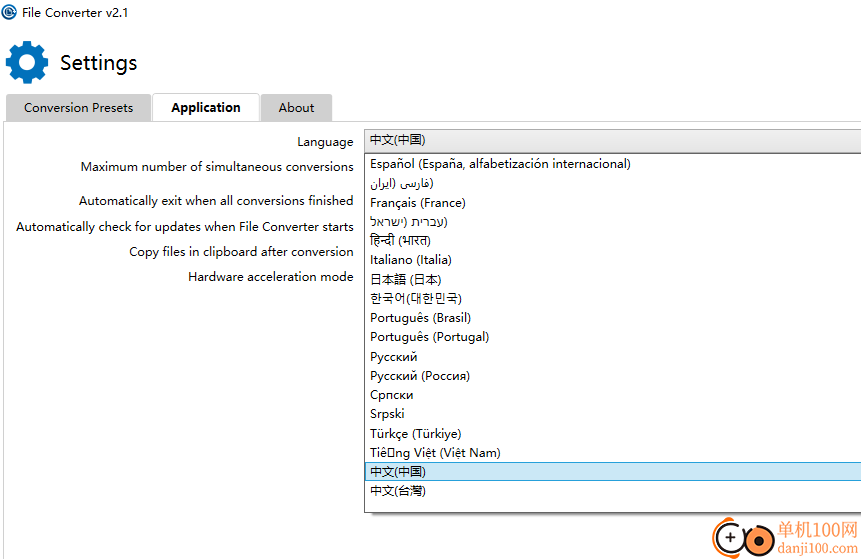Click Hardware acceleration mode label
The image size is (861, 559).
click(x=271, y=276)
